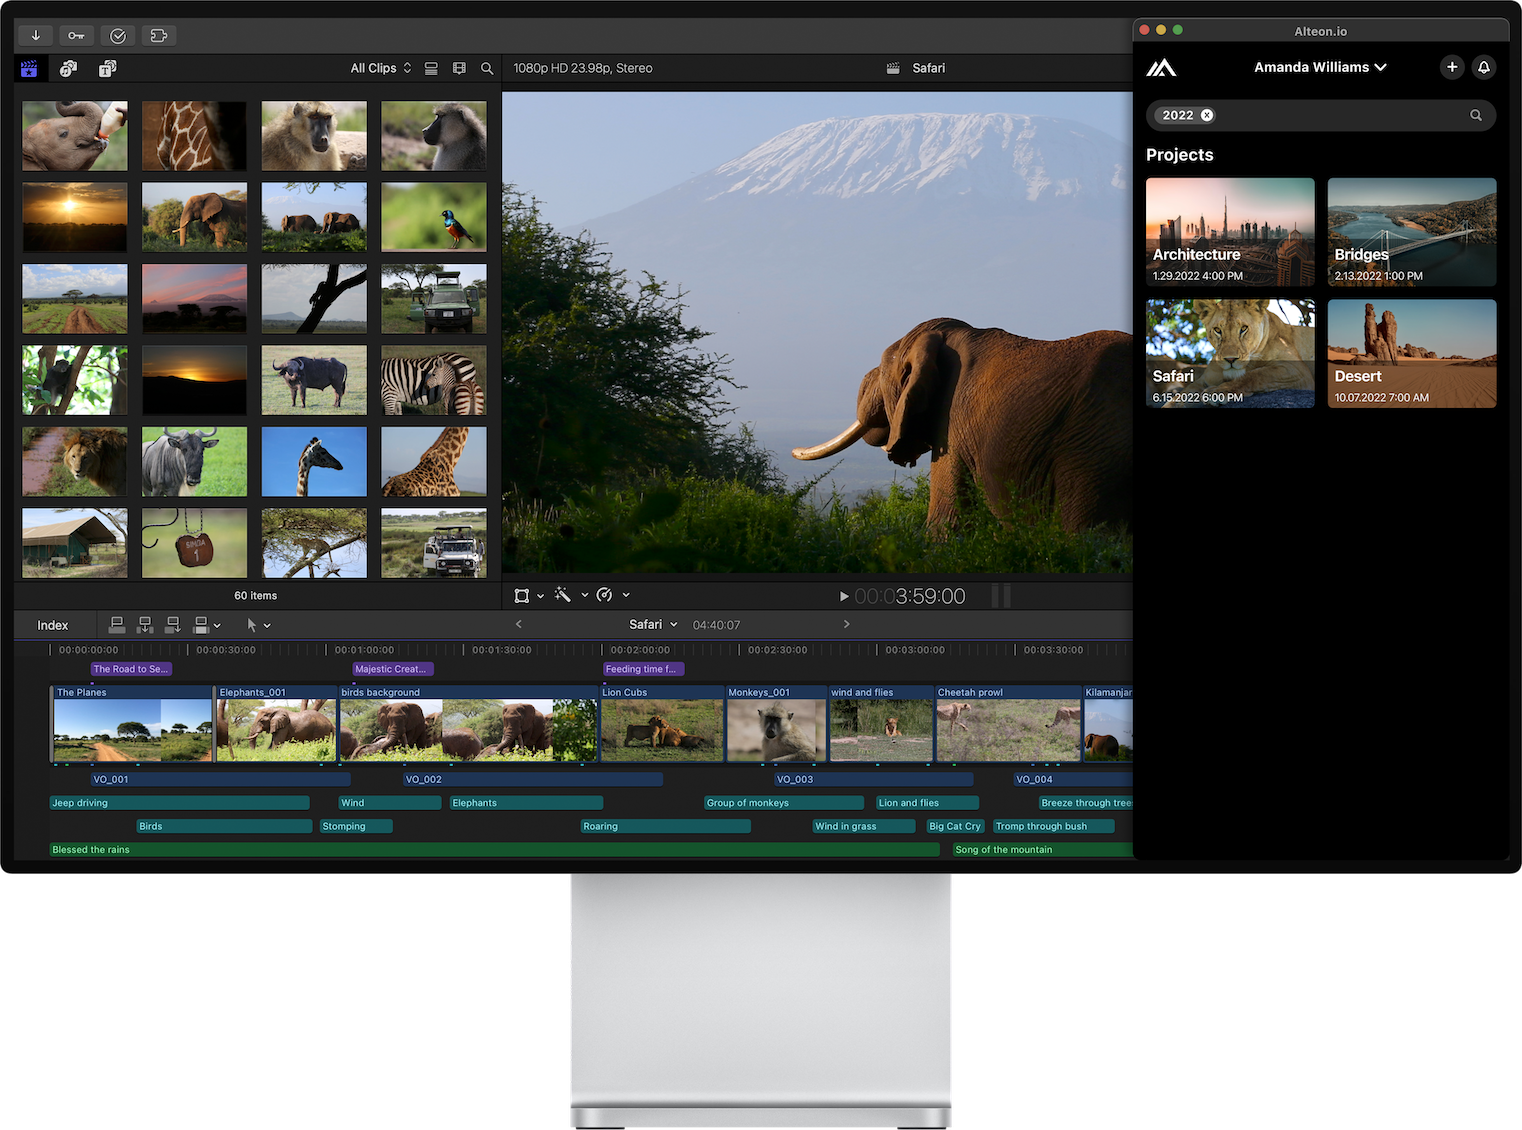Select the Cheetah prowl clip in timeline
The image size is (1522, 1130).
tap(1008, 724)
